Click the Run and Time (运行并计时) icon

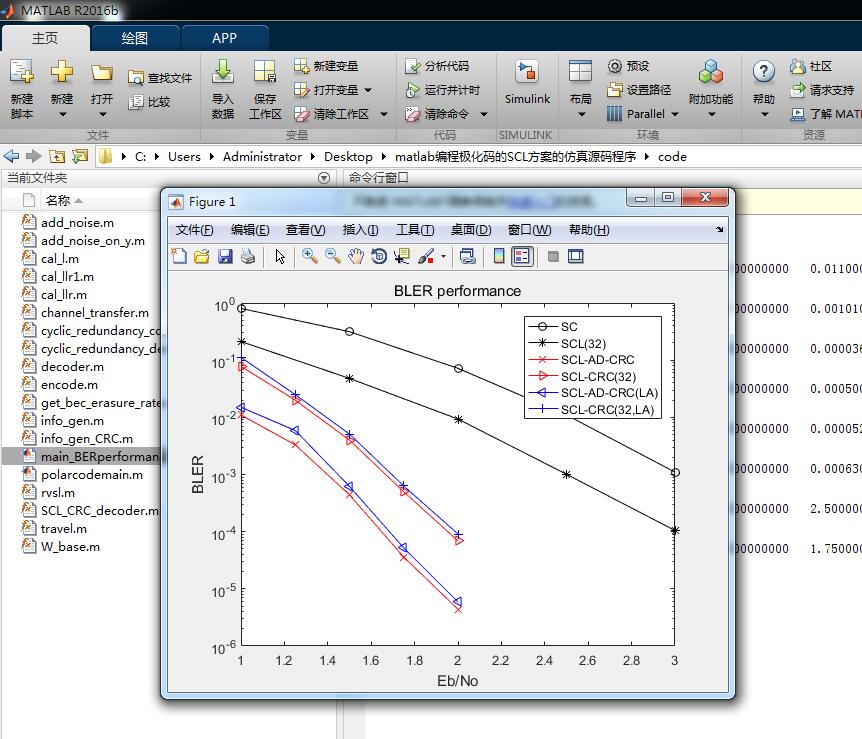point(413,90)
